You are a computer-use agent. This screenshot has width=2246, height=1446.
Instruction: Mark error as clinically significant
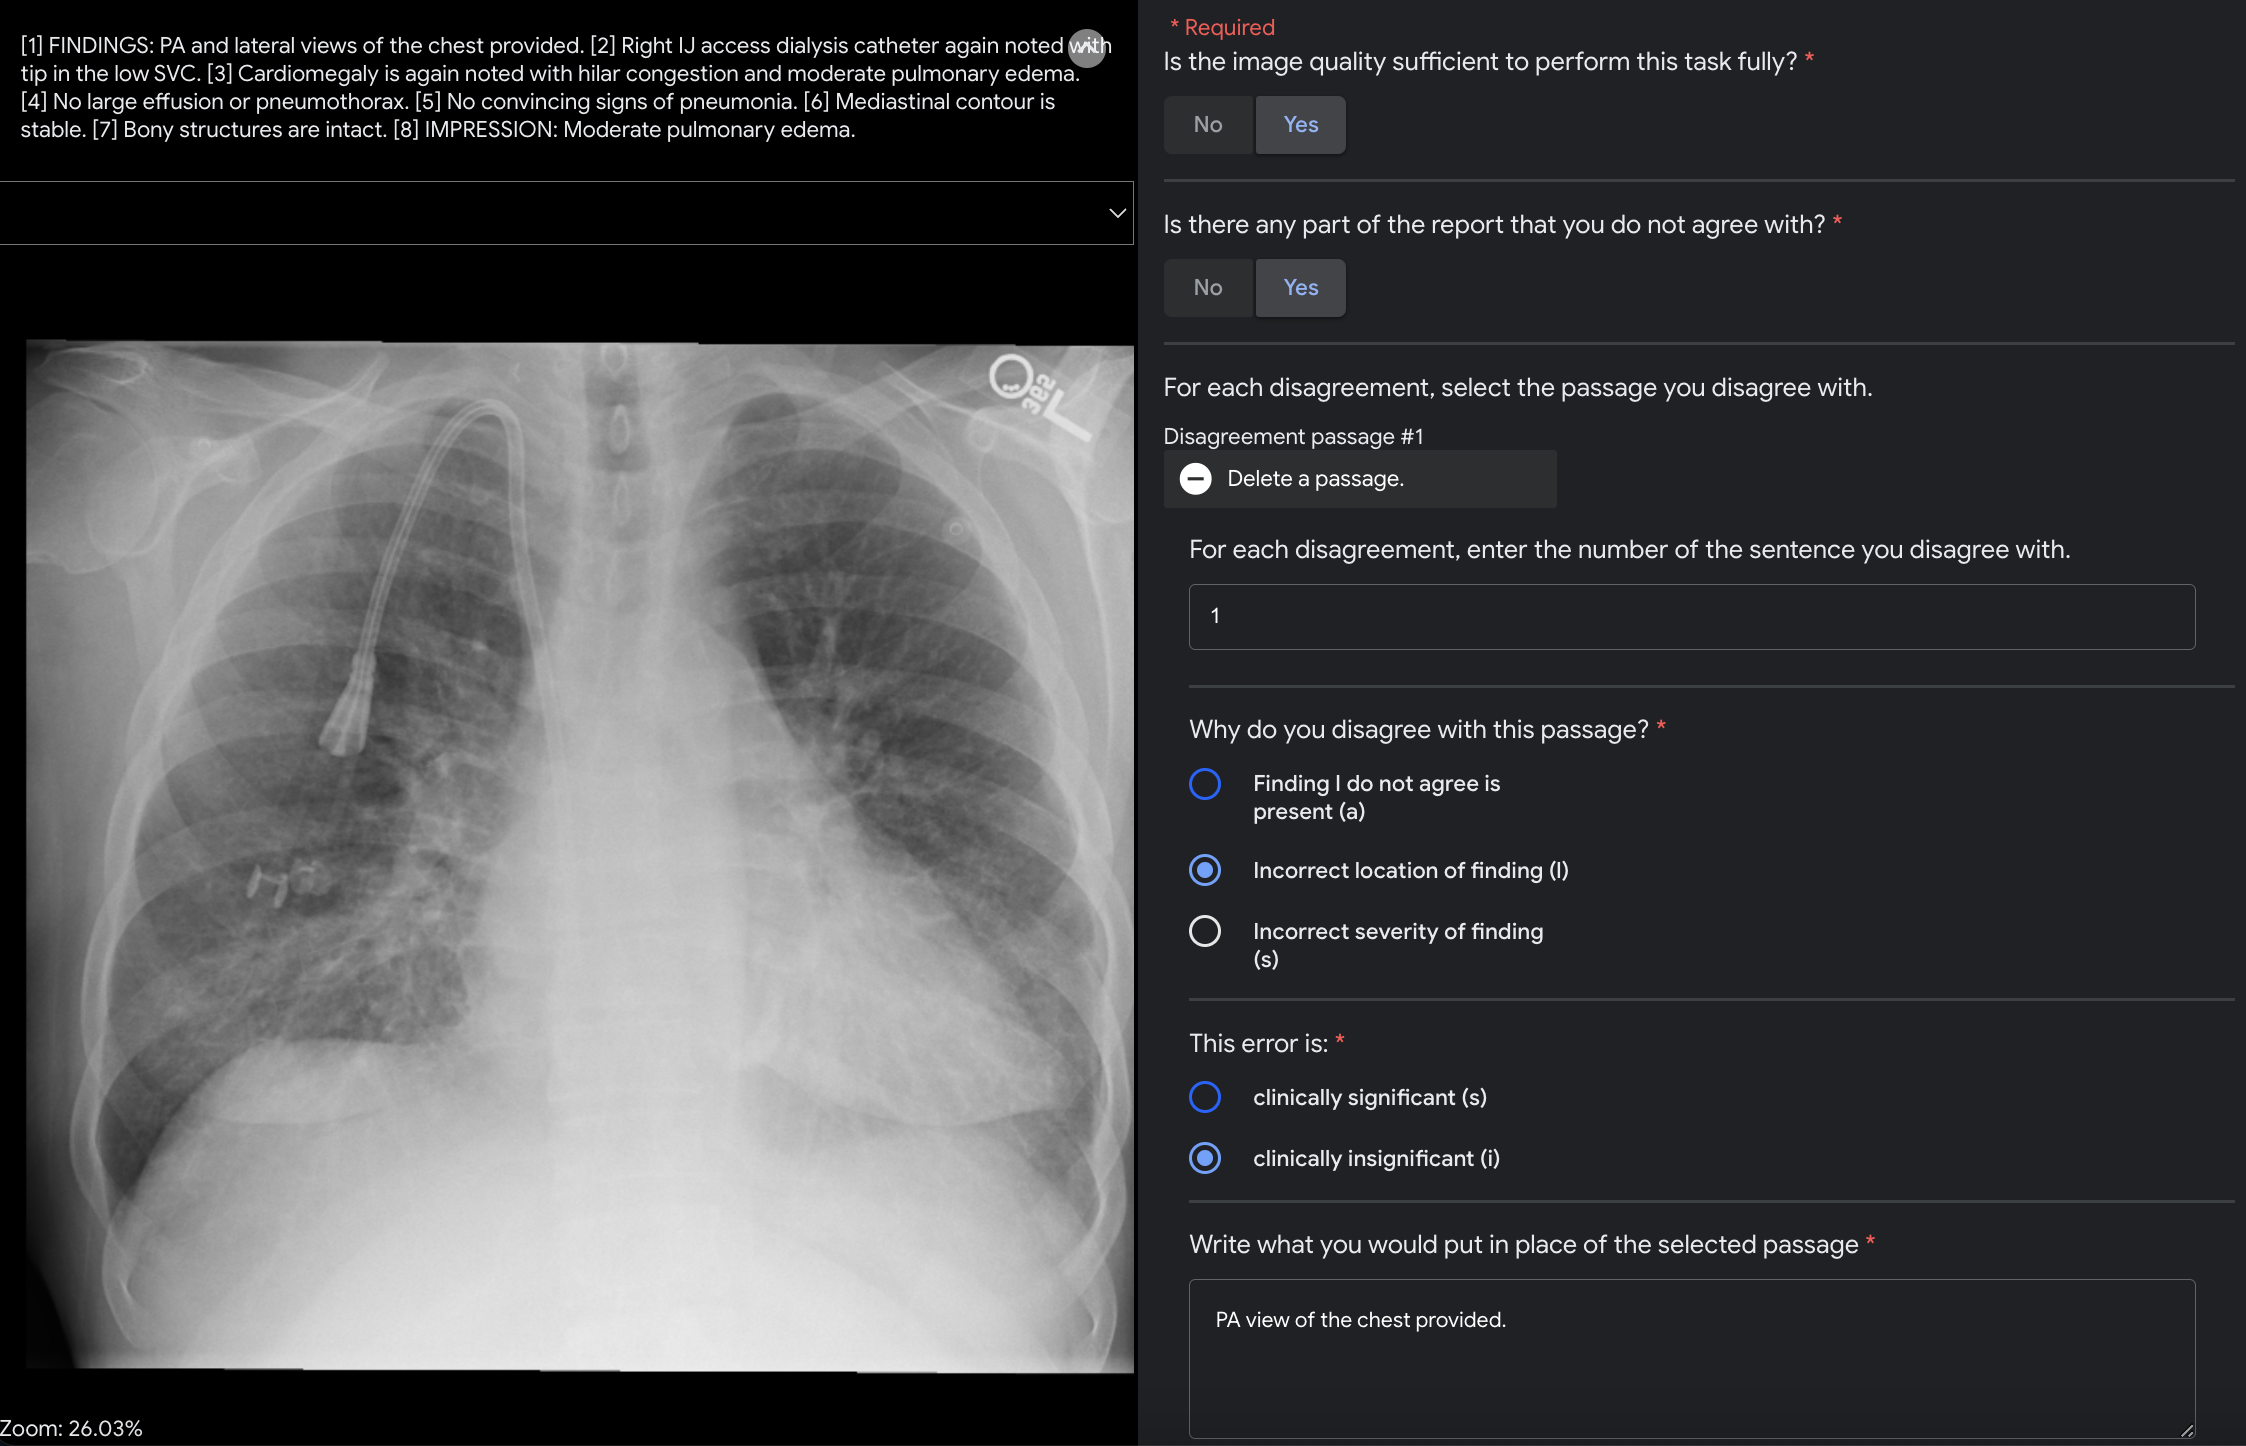(x=1205, y=1098)
